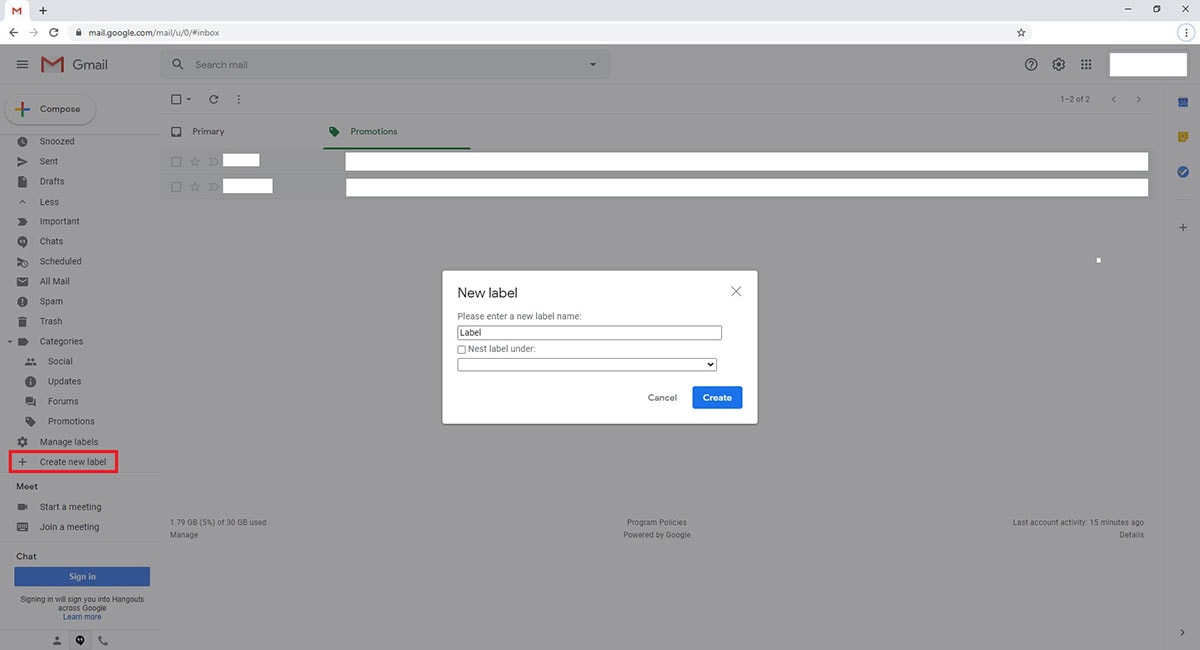Open the search options dropdown
This screenshot has height=650, width=1200.
coord(592,63)
